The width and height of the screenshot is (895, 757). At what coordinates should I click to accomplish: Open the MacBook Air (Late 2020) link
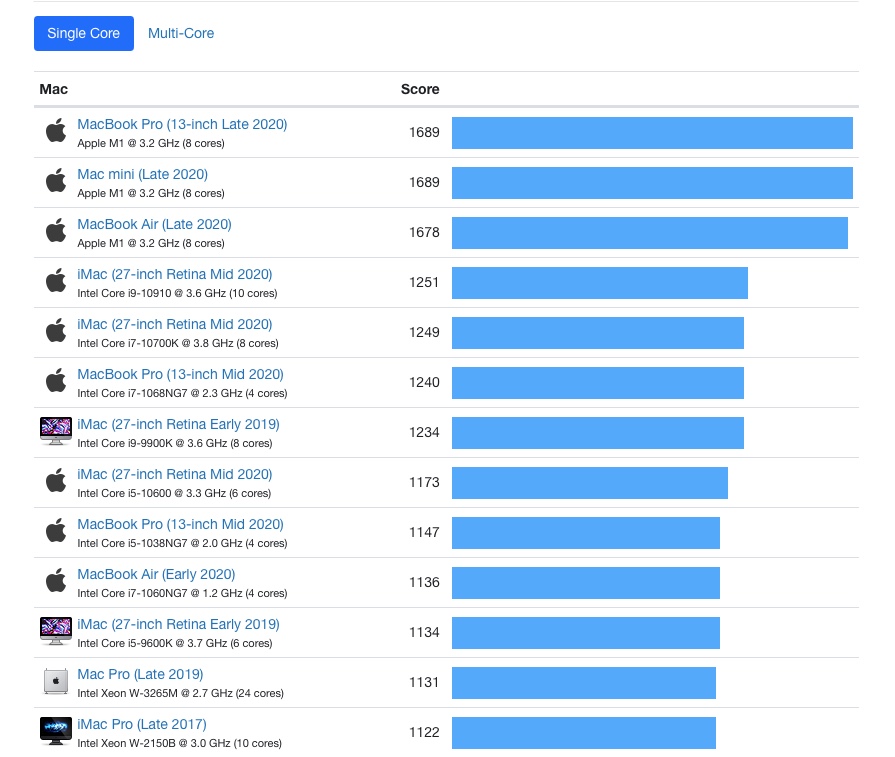coord(154,224)
